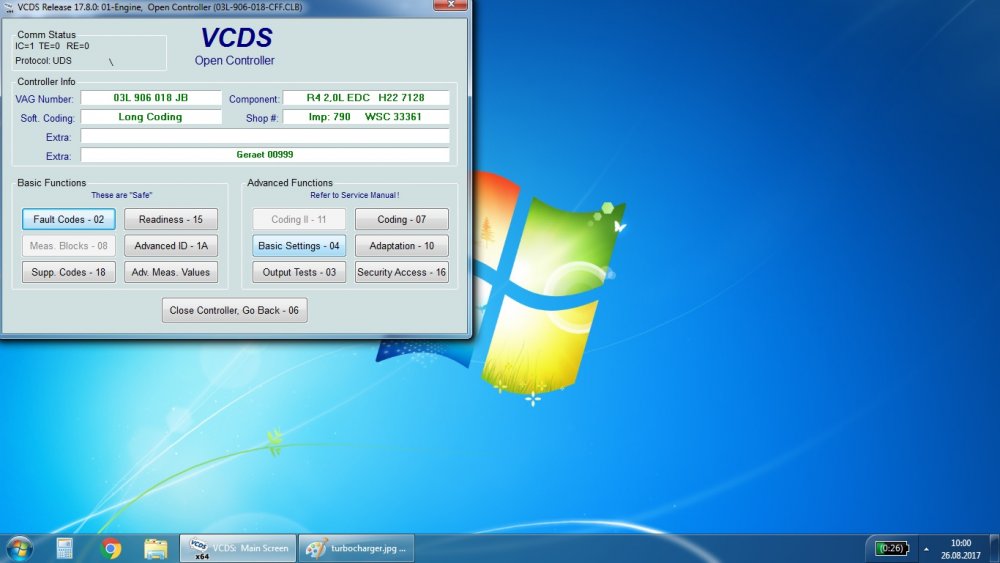Click the Soft. Coding field Long Coding
The width and height of the screenshot is (1000, 563).
[x=151, y=117]
